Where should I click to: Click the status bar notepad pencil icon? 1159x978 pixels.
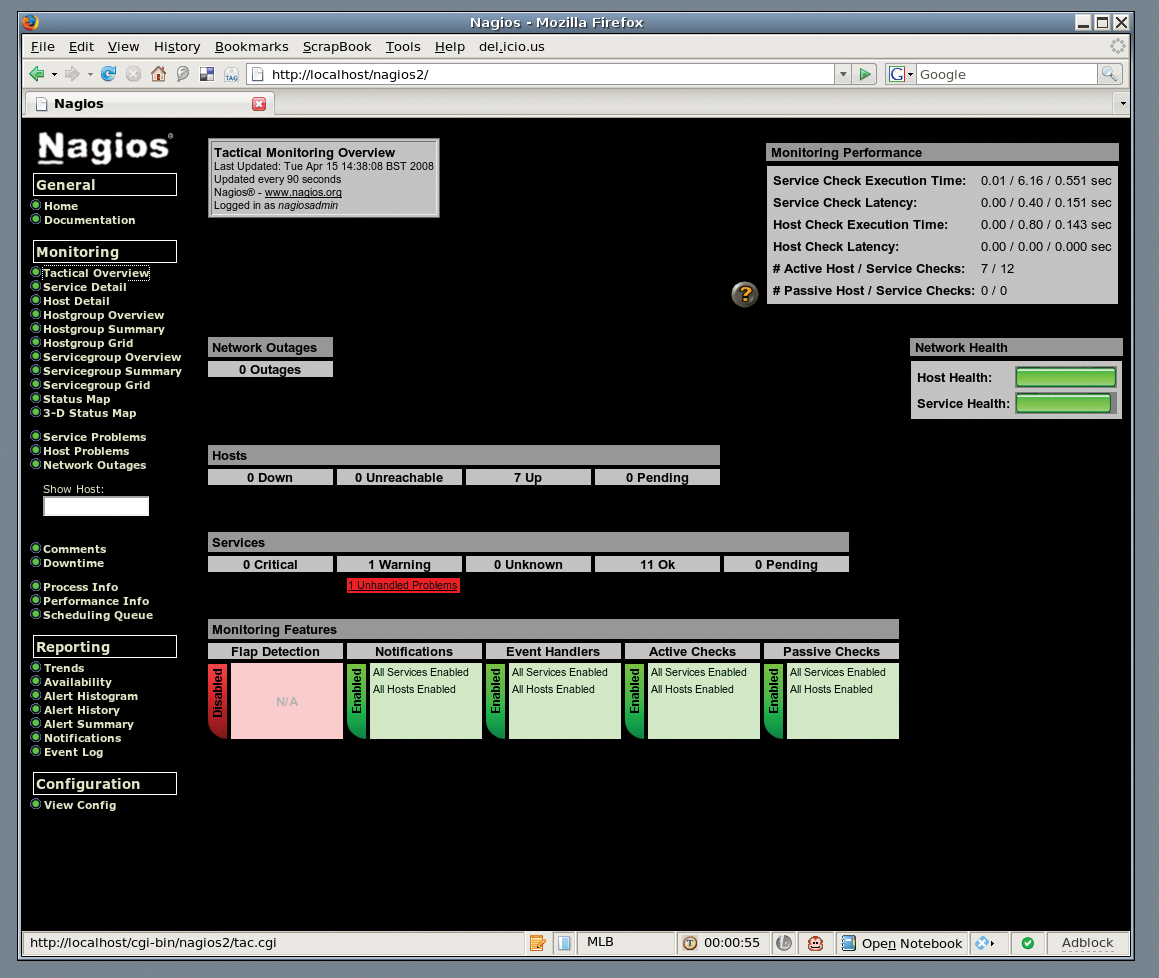click(x=537, y=943)
